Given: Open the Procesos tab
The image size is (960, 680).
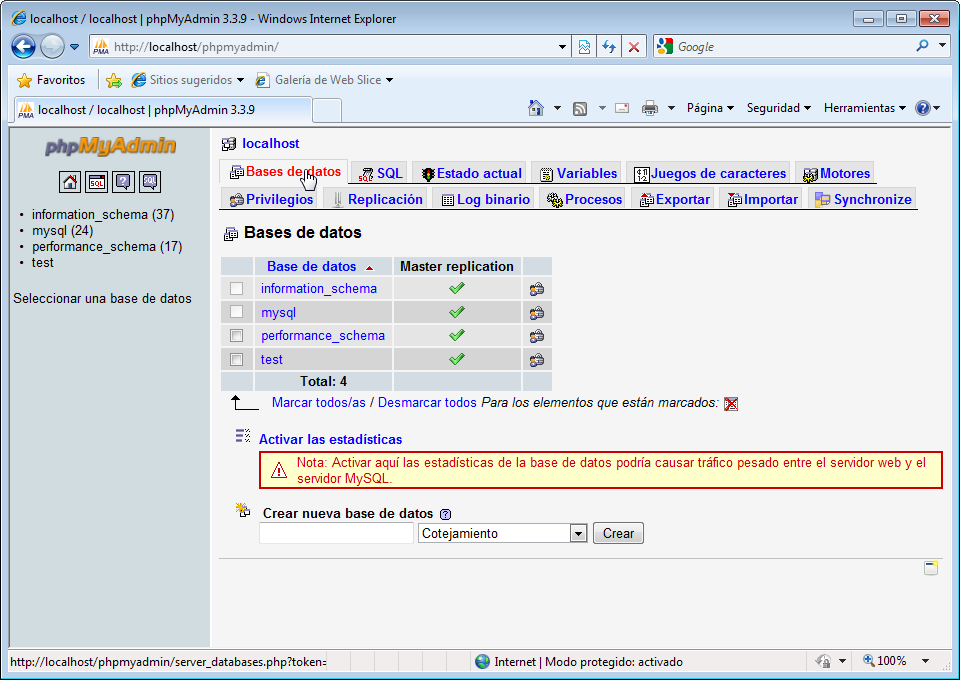Looking at the screenshot, I should tap(584, 200).
